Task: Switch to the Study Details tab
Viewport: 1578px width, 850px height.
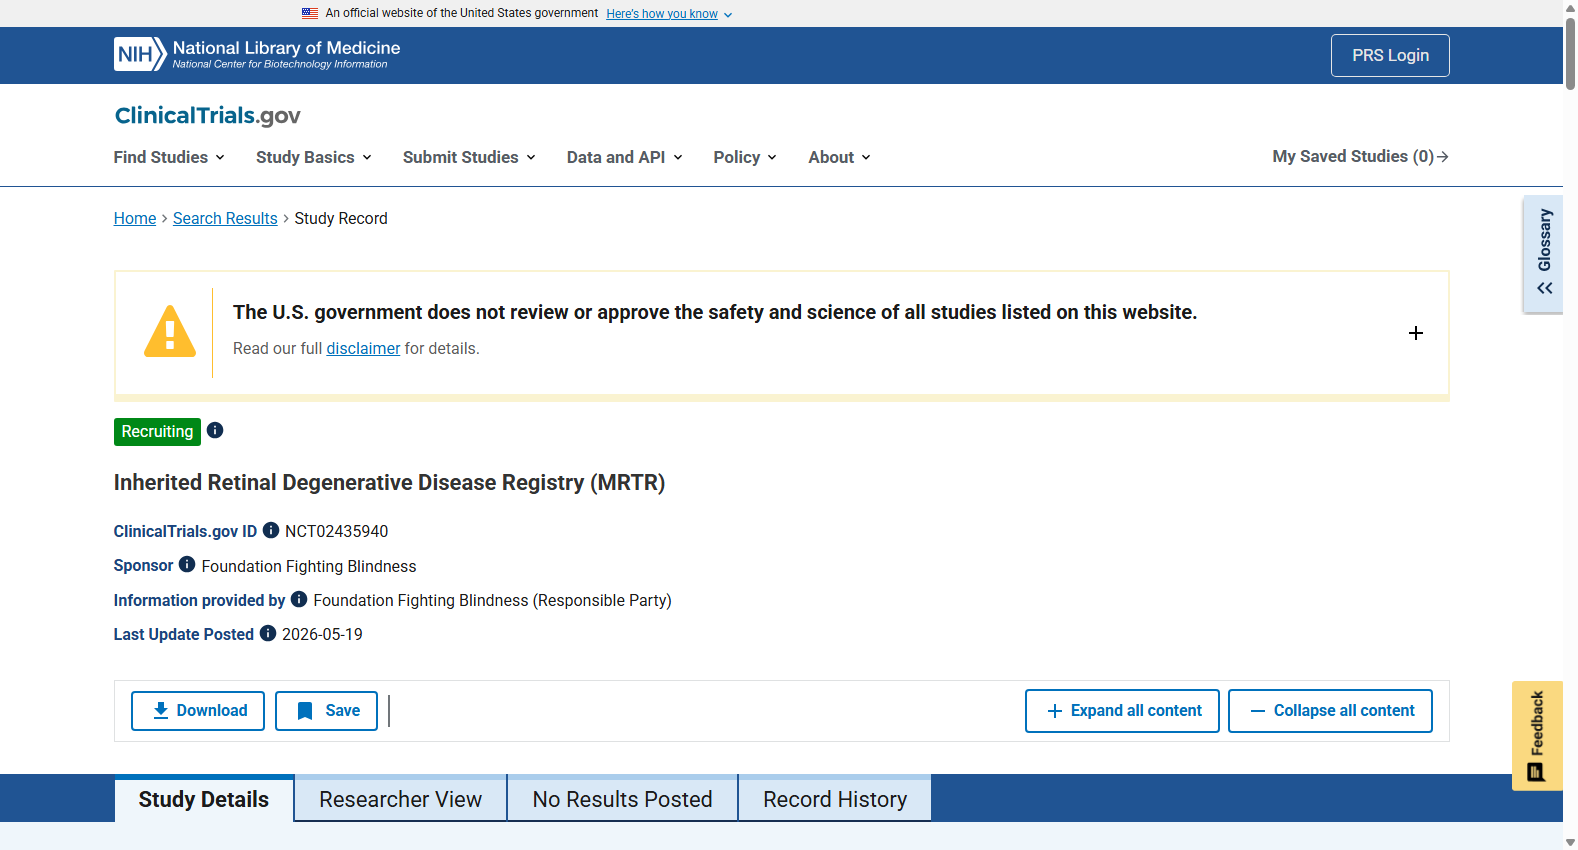Action: (x=204, y=799)
